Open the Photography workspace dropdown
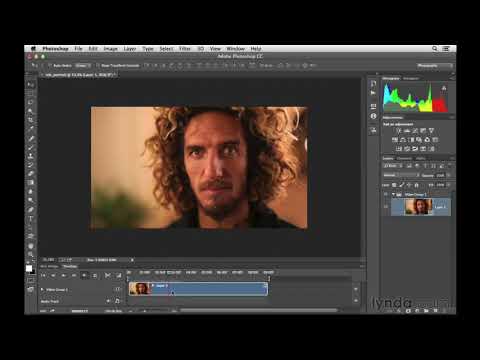Image resolution: width=480 pixels, height=360 pixels. click(x=435, y=66)
